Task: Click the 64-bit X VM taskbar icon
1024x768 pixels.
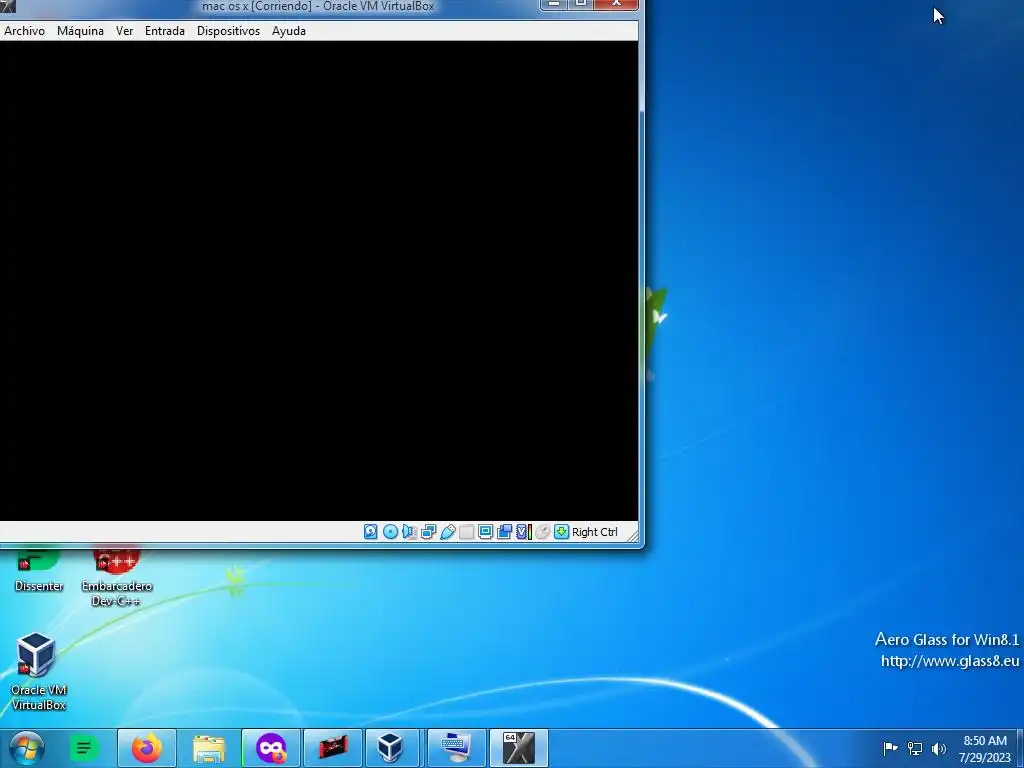Action: 519,748
